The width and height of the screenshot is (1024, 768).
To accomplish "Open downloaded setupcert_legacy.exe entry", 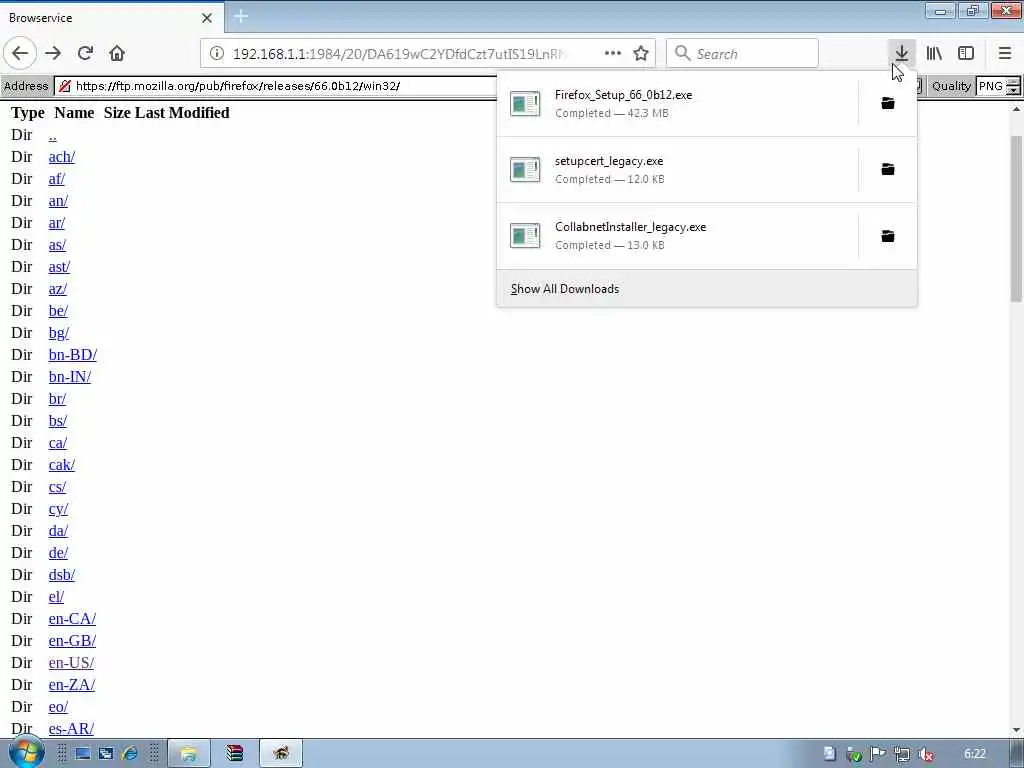I will click(677, 169).
